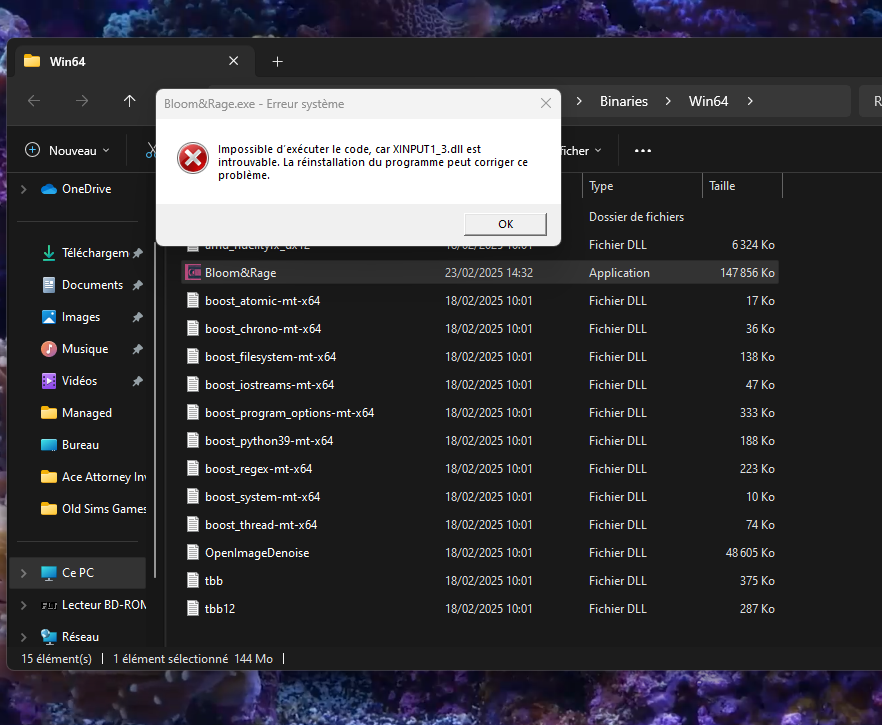Click the boost_chrono-mt-x64 file icon

tap(193, 328)
